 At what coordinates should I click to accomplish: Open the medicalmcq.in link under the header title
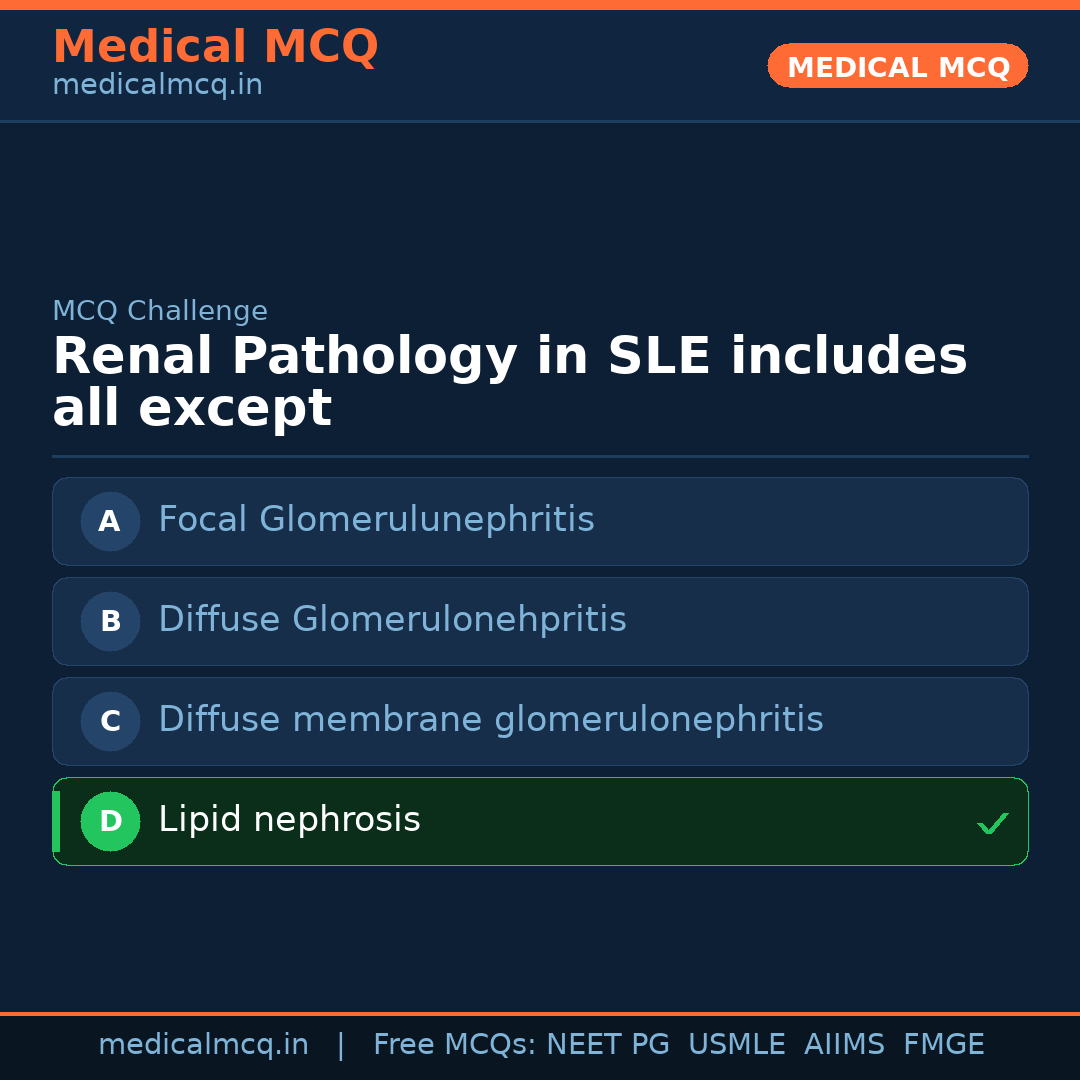click(x=157, y=86)
